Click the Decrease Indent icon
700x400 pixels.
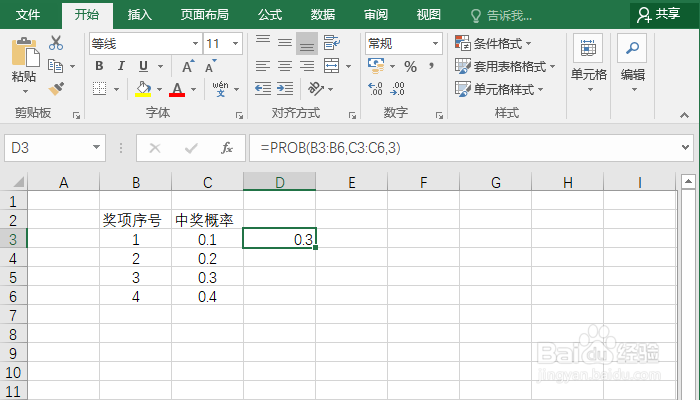pyautogui.click(x=263, y=88)
